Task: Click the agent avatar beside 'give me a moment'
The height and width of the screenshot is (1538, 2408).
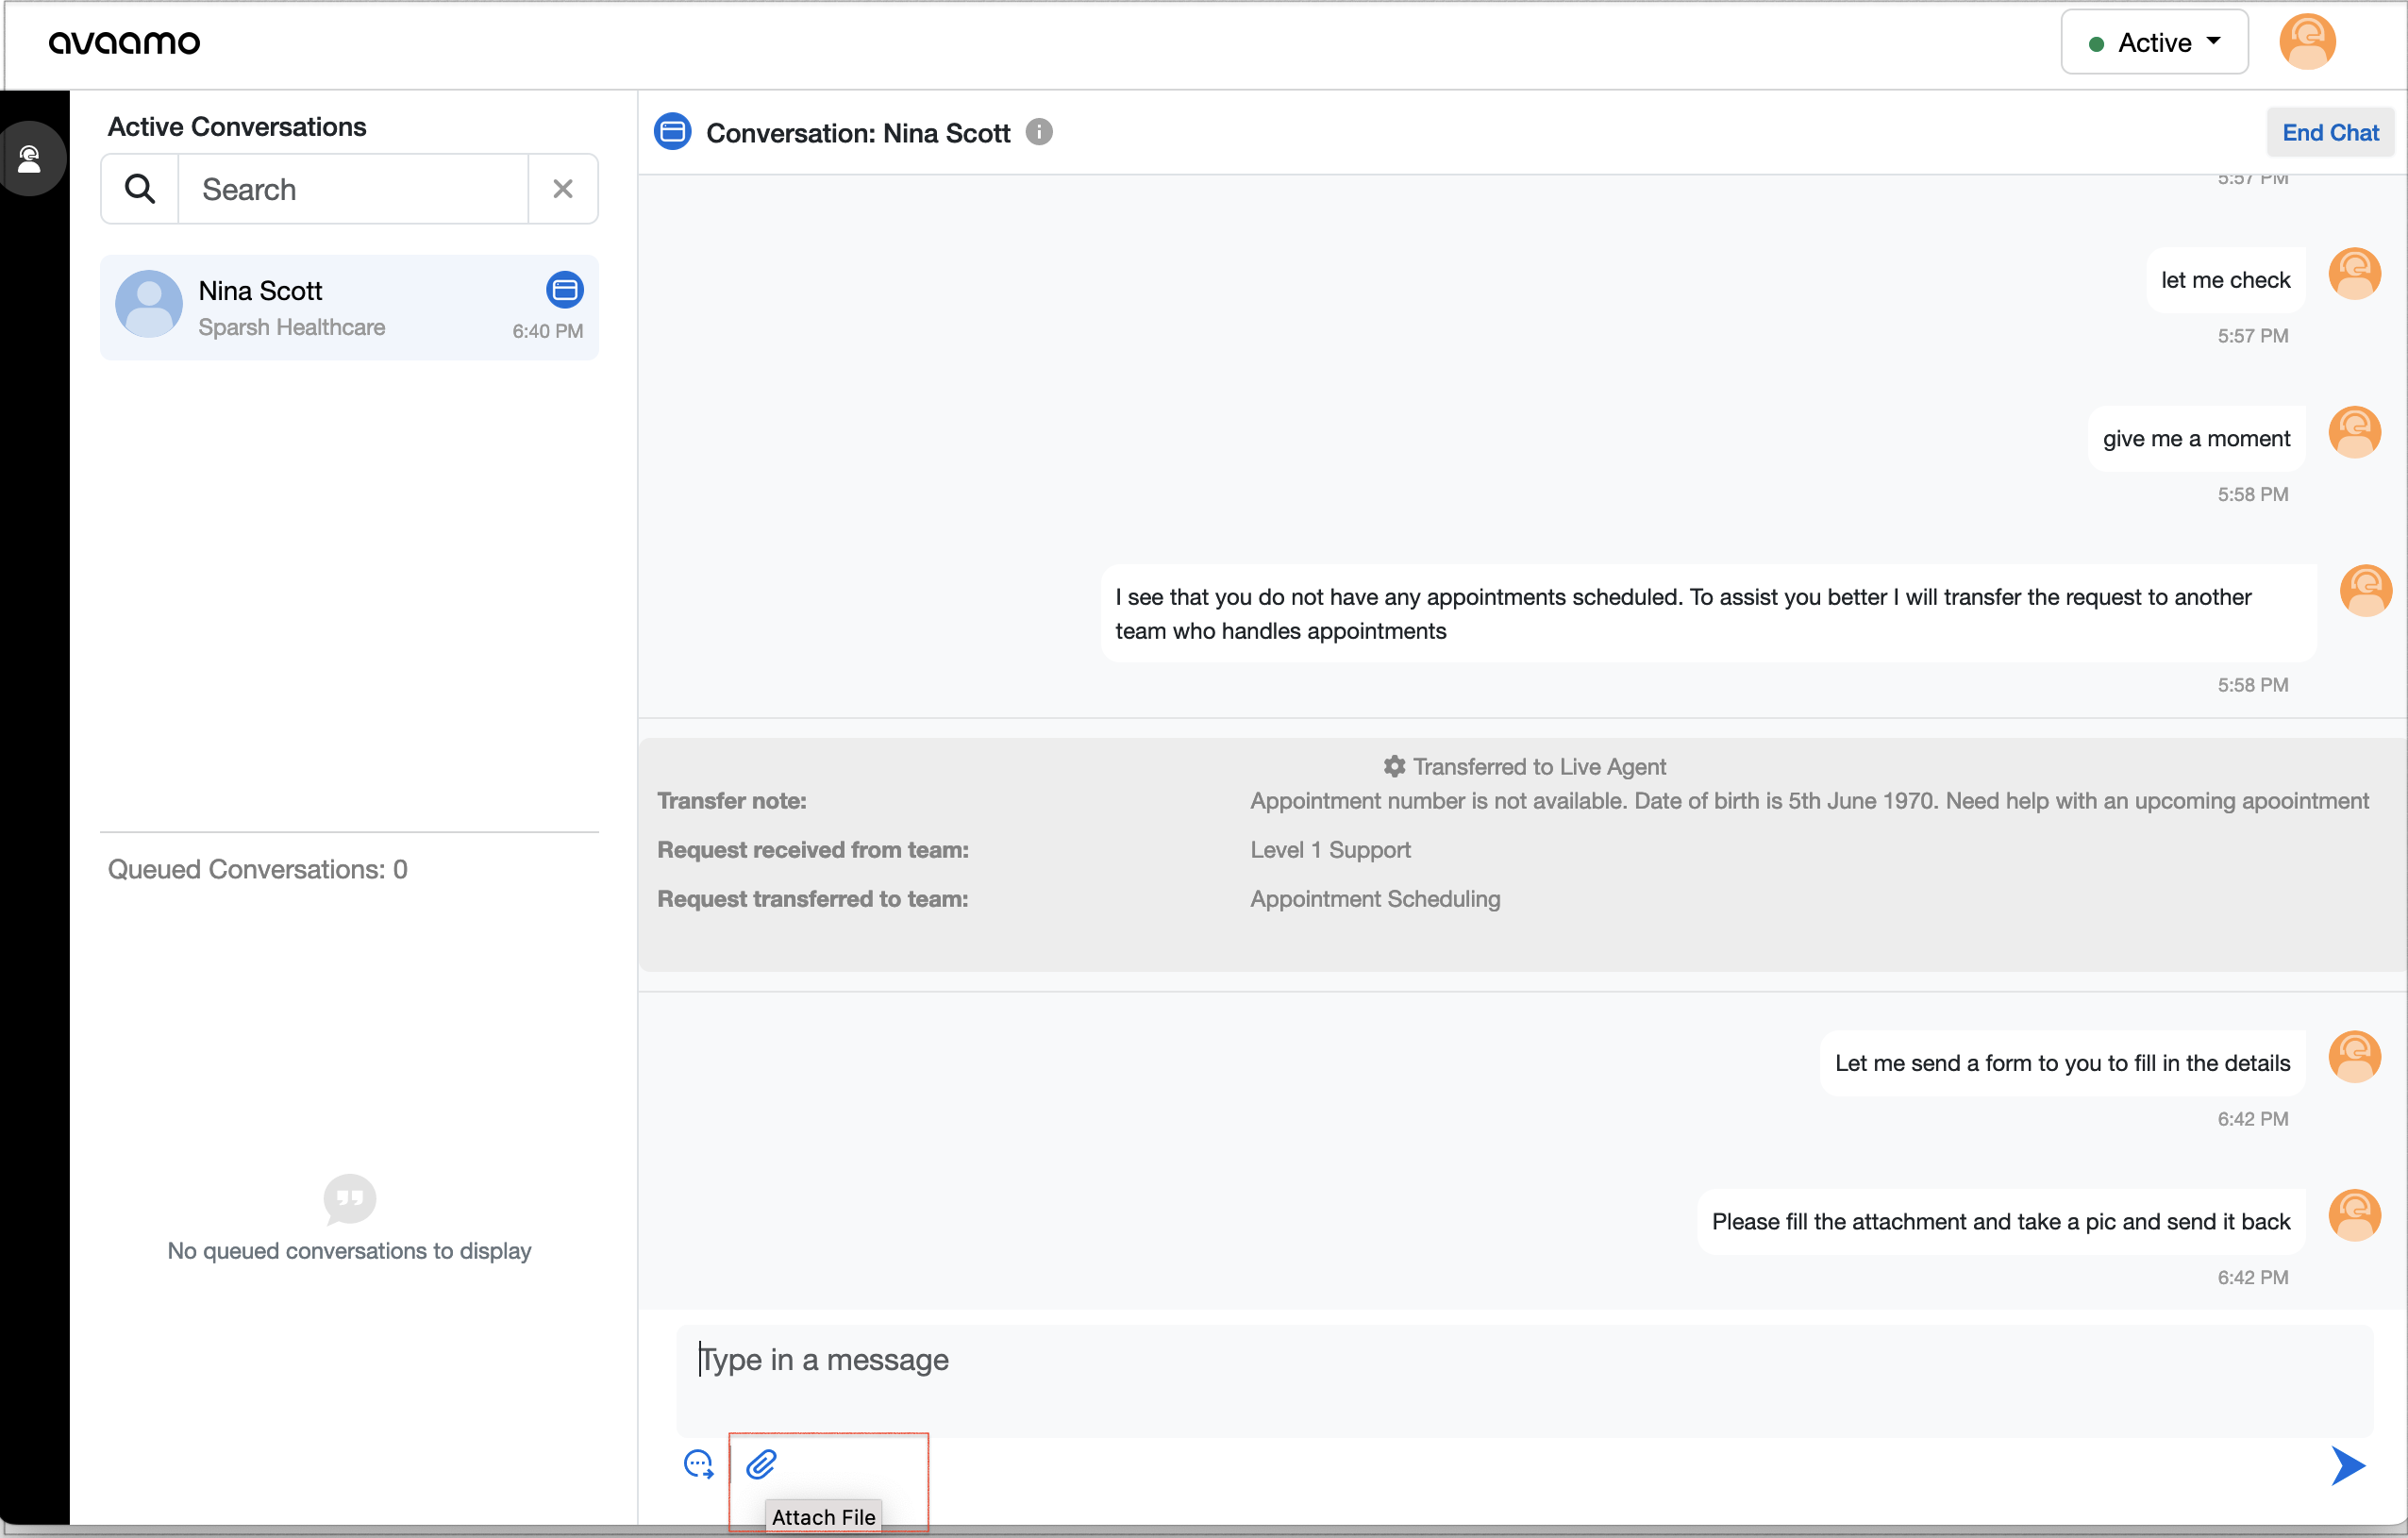Action: point(2354,432)
